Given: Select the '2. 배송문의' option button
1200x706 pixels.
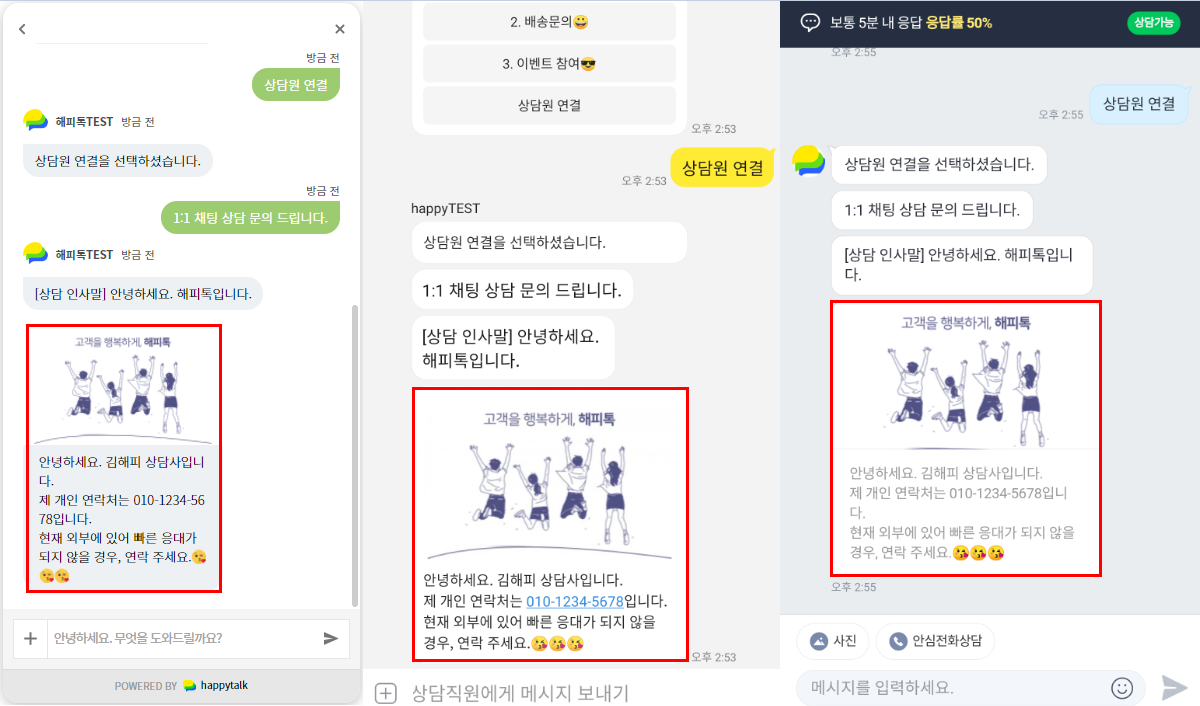Looking at the screenshot, I should tap(549, 21).
